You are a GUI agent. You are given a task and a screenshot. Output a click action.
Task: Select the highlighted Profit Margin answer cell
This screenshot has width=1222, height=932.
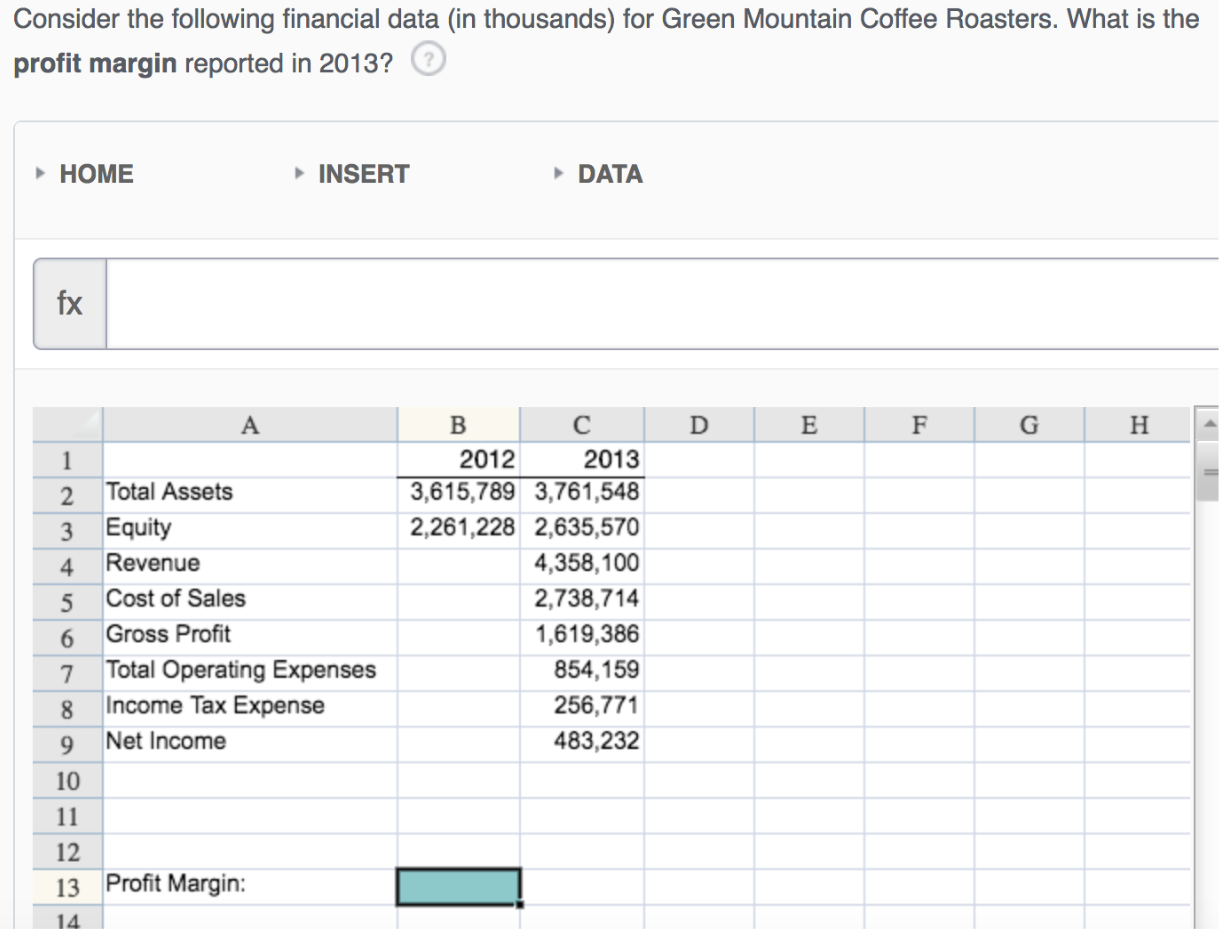pos(459,886)
